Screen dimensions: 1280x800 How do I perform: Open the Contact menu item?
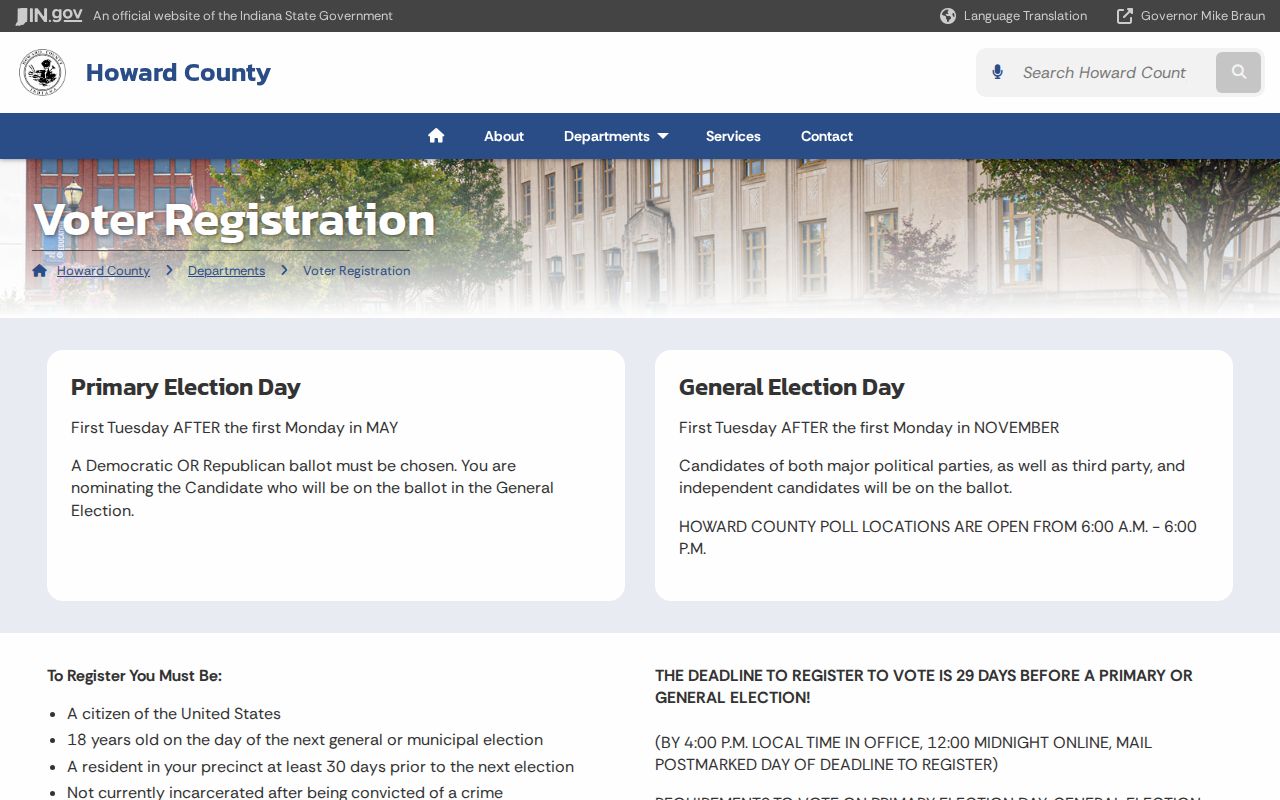click(827, 136)
